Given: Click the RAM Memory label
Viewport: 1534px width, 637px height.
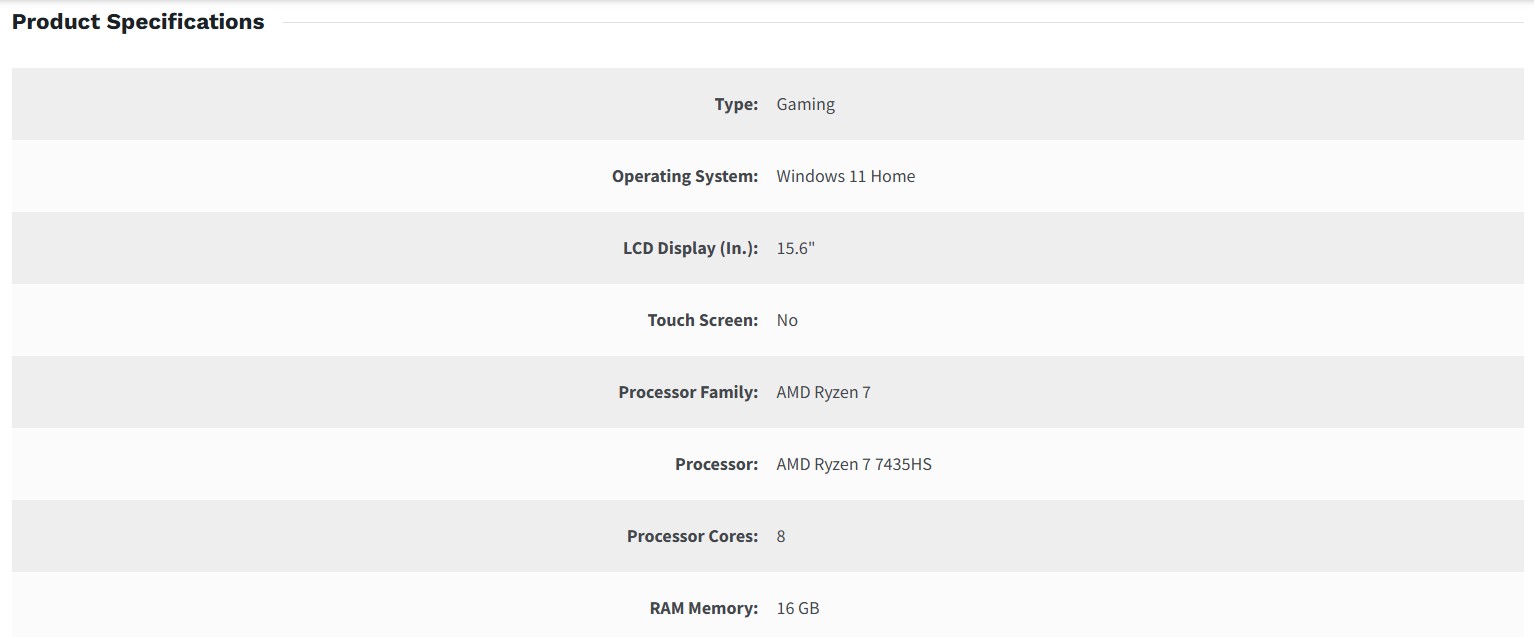Looking at the screenshot, I should tap(703, 608).
